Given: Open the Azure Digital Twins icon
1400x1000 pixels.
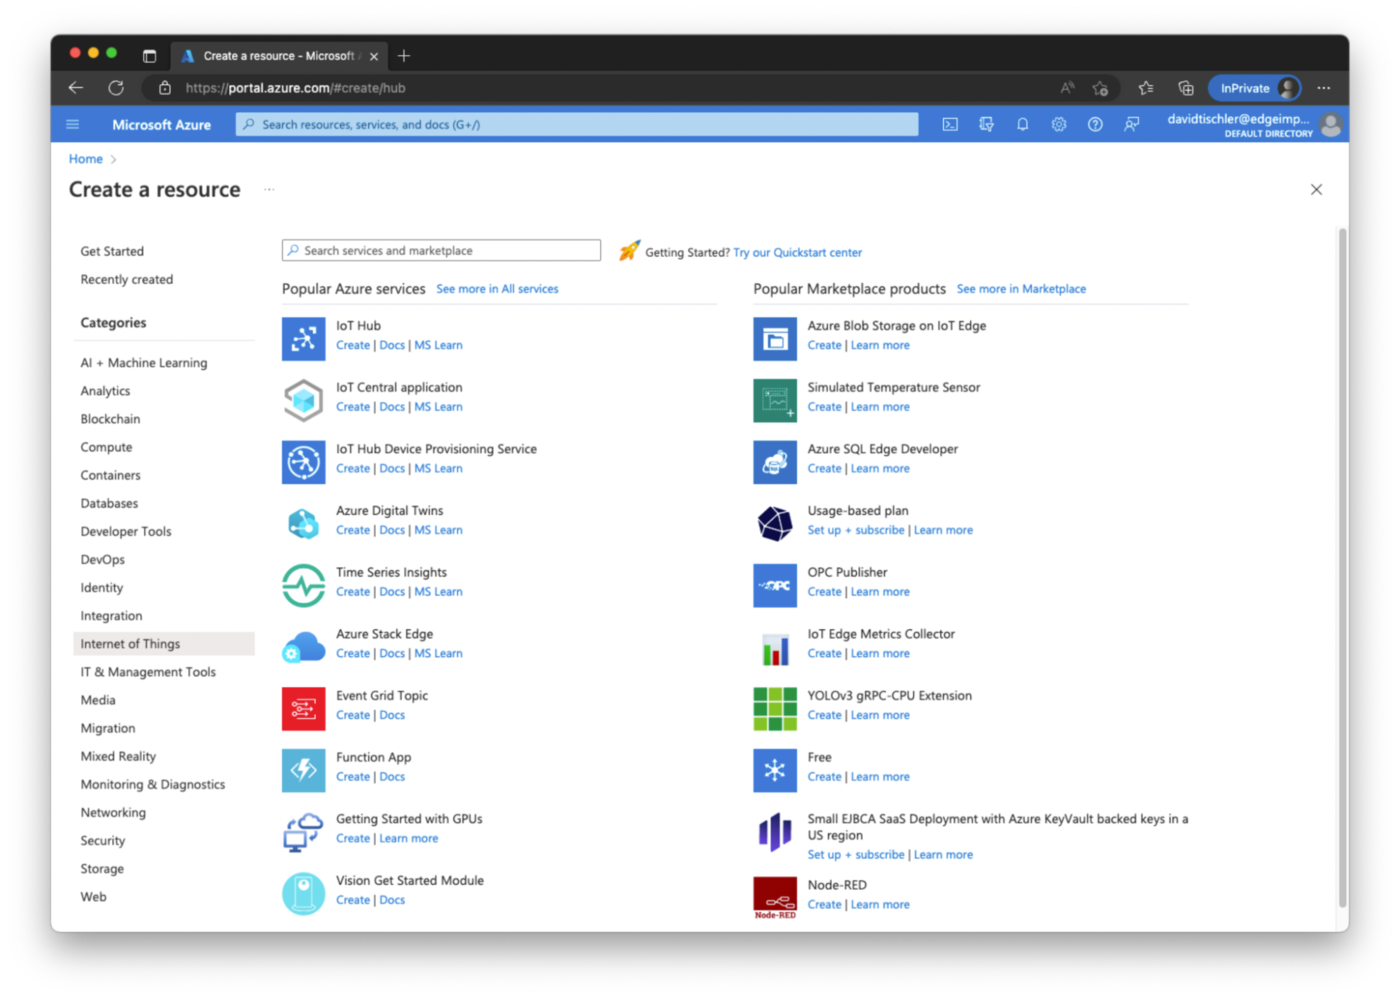Looking at the screenshot, I should click(303, 523).
